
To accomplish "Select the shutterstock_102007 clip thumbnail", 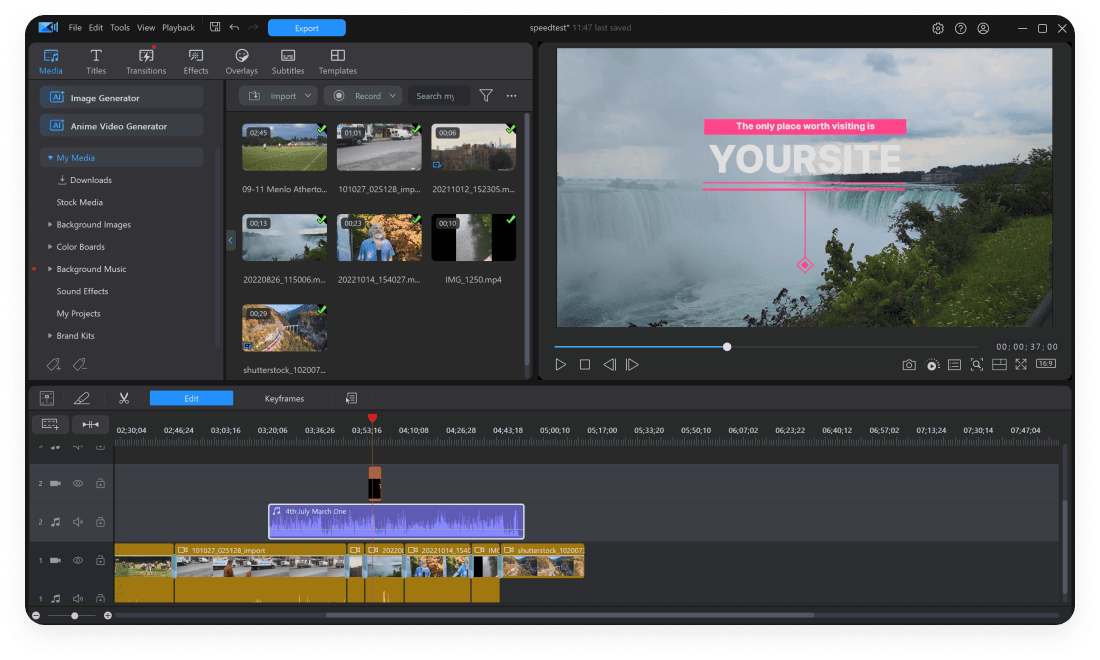I will (x=284, y=328).
